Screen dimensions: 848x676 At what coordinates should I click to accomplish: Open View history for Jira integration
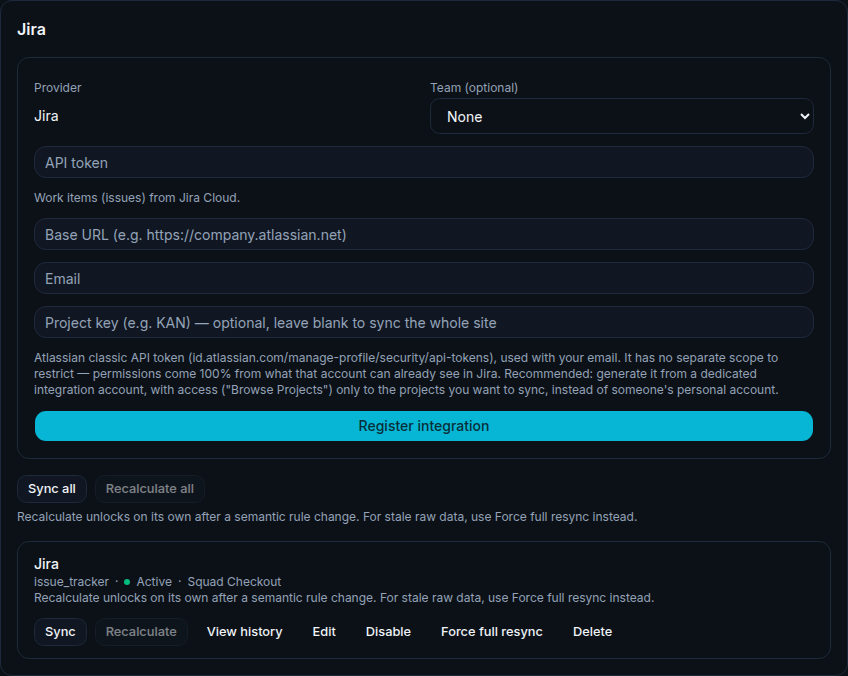244,632
